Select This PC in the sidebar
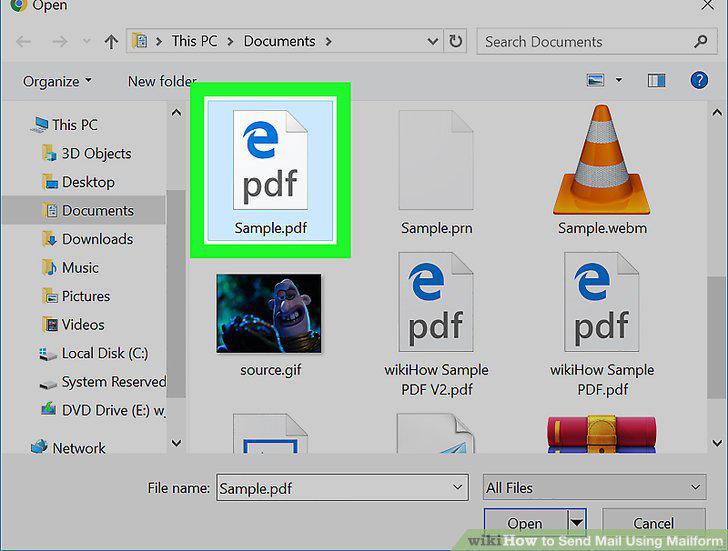This screenshot has width=728, height=551. click(65, 125)
